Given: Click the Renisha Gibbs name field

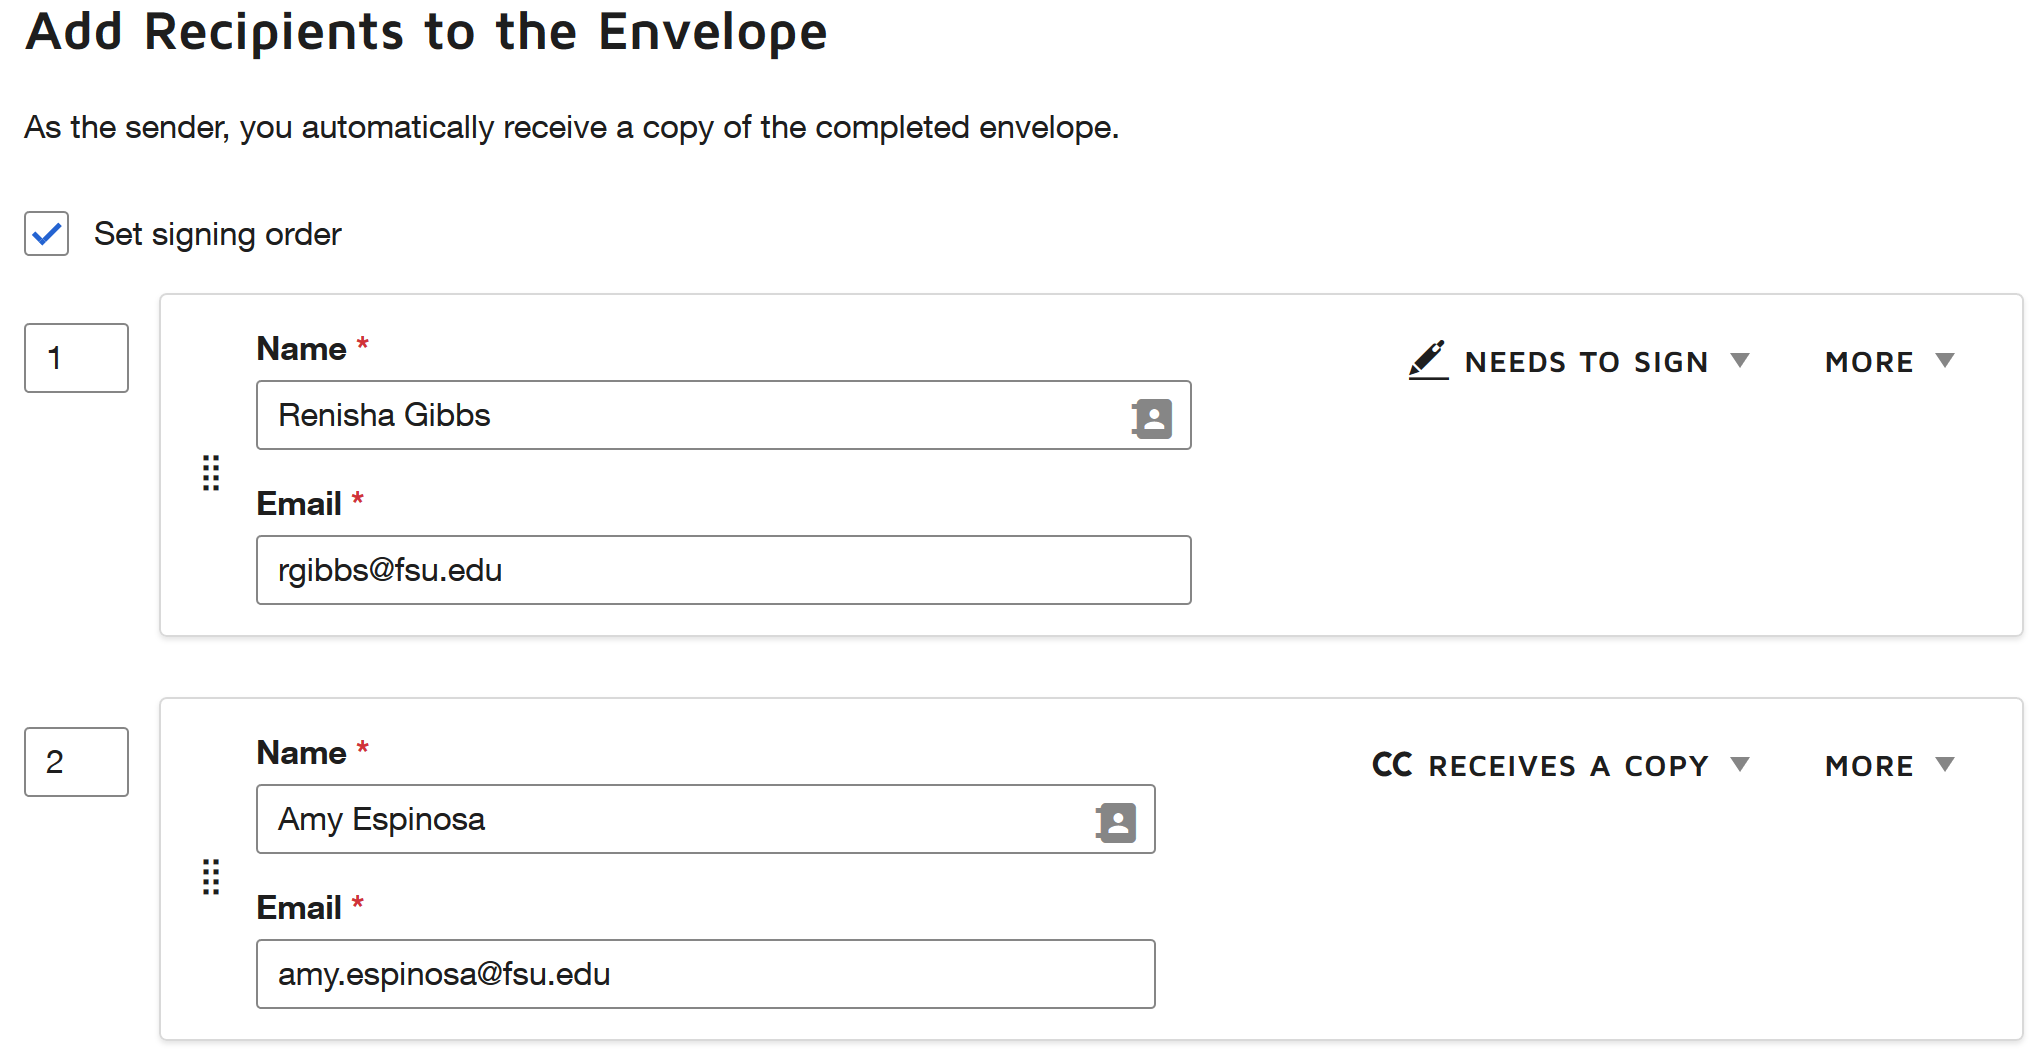Looking at the screenshot, I should 724,415.
